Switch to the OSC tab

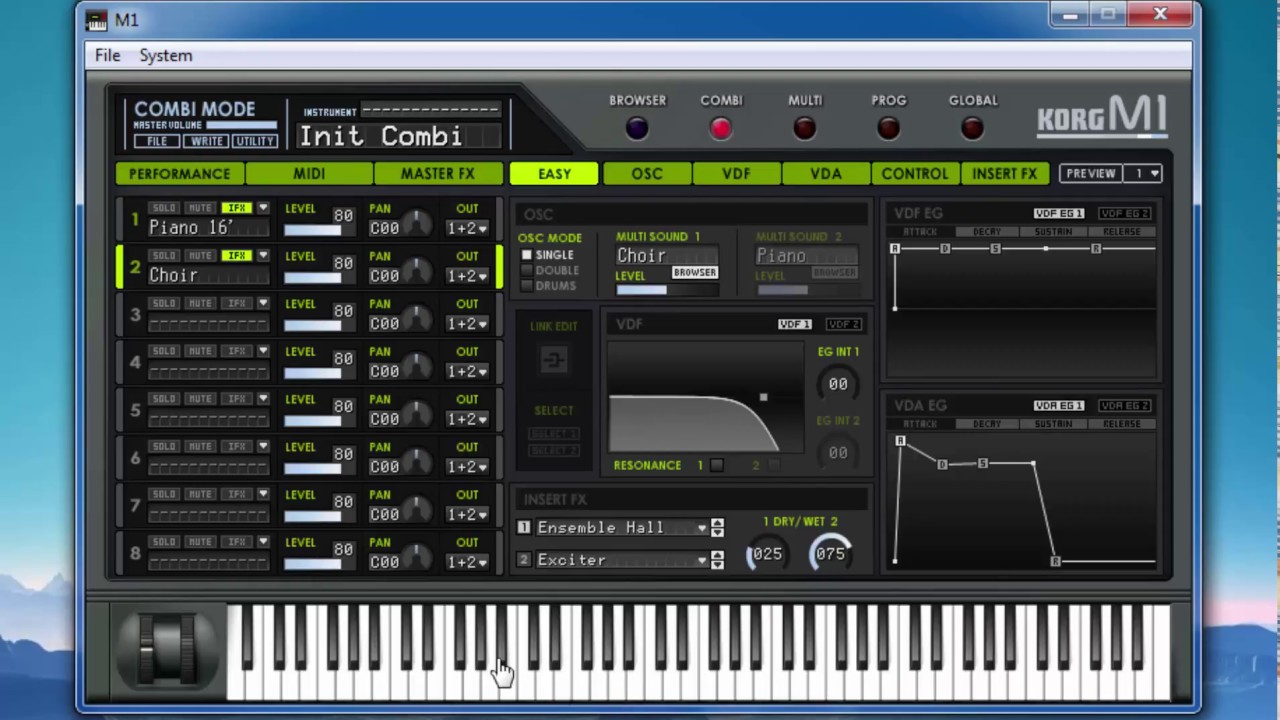(647, 173)
